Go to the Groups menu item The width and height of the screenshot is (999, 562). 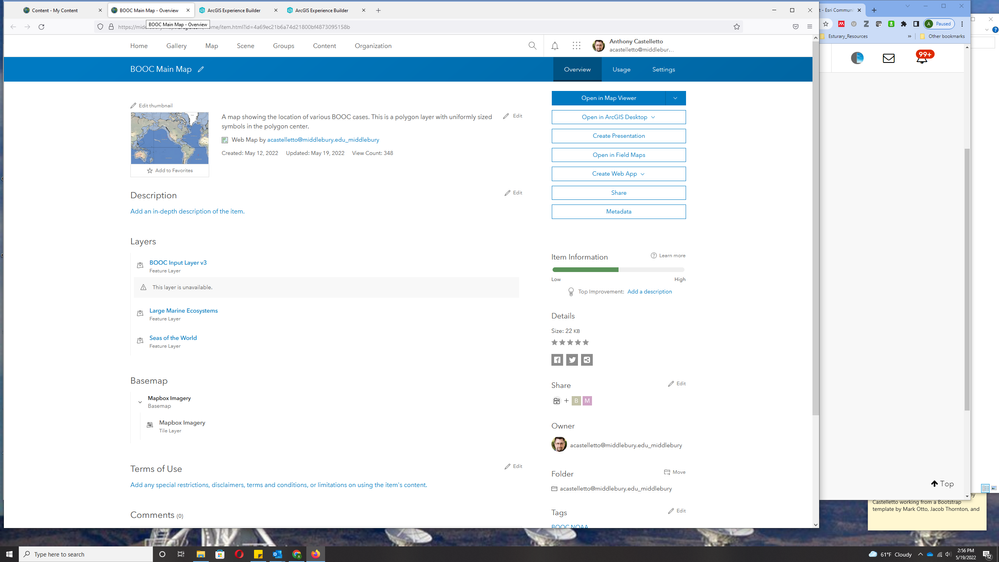pyautogui.click(x=284, y=46)
